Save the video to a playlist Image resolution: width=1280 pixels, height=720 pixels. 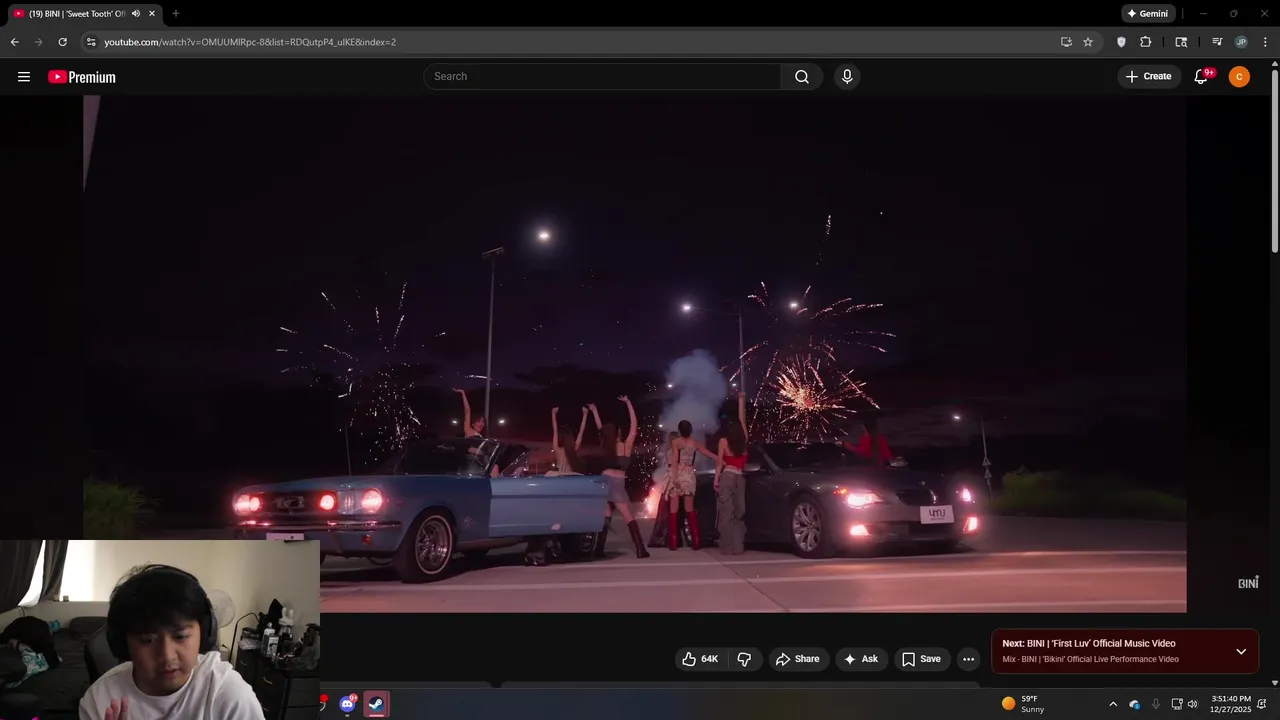(921, 659)
